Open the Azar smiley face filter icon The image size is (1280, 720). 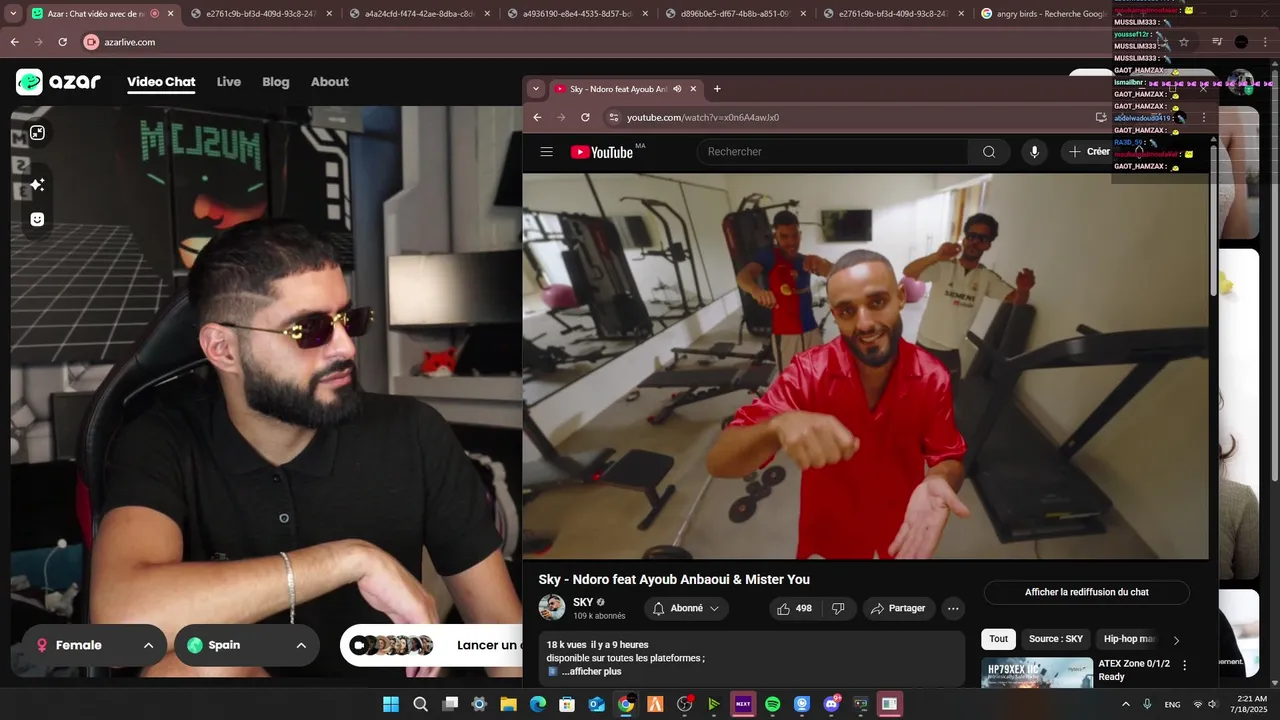pyautogui.click(x=37, y=219)
